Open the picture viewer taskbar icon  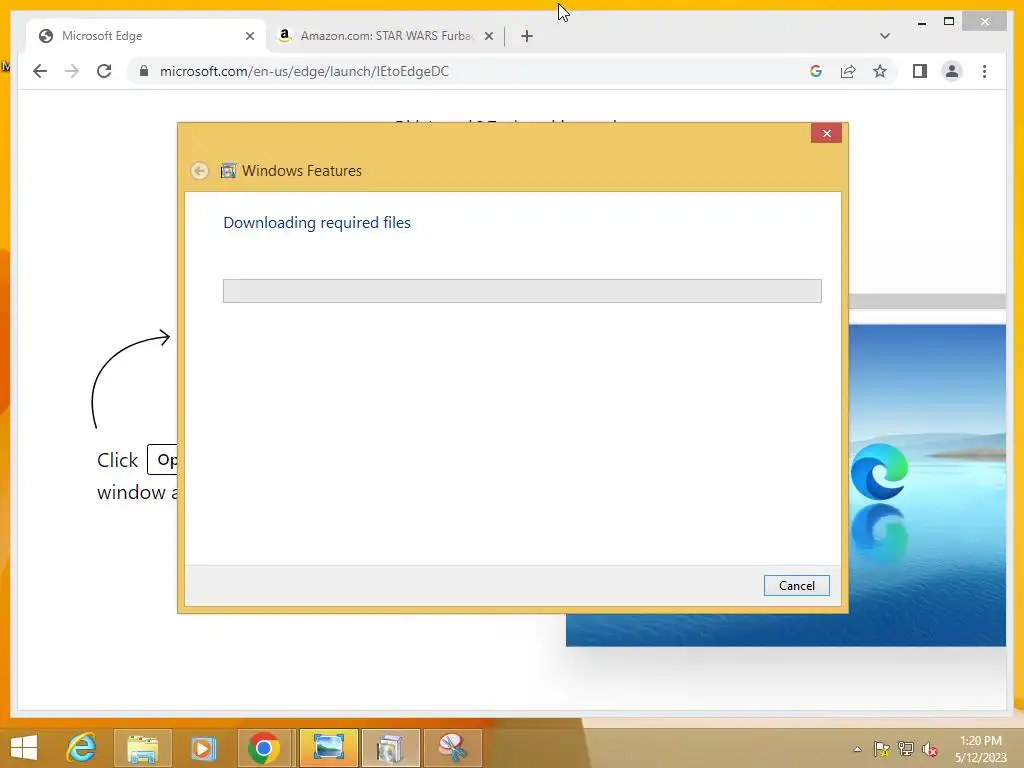point(328,748)
